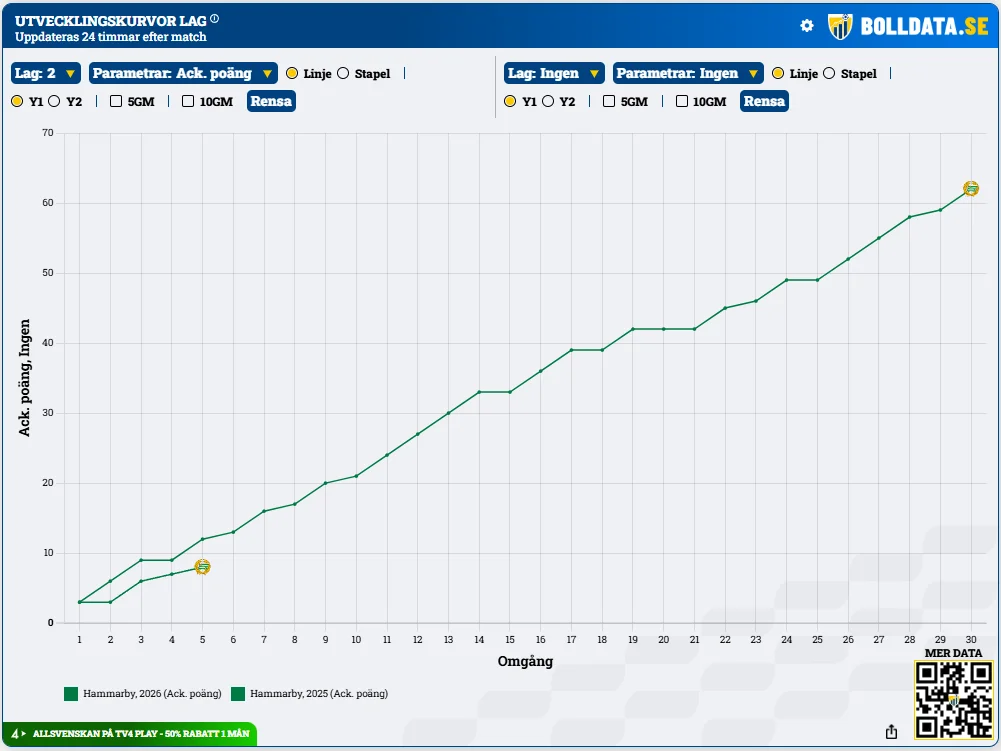1001x751 pixels.
Task: Expand the TV4 Play banner arrow
Action: (x=22, y=734)
